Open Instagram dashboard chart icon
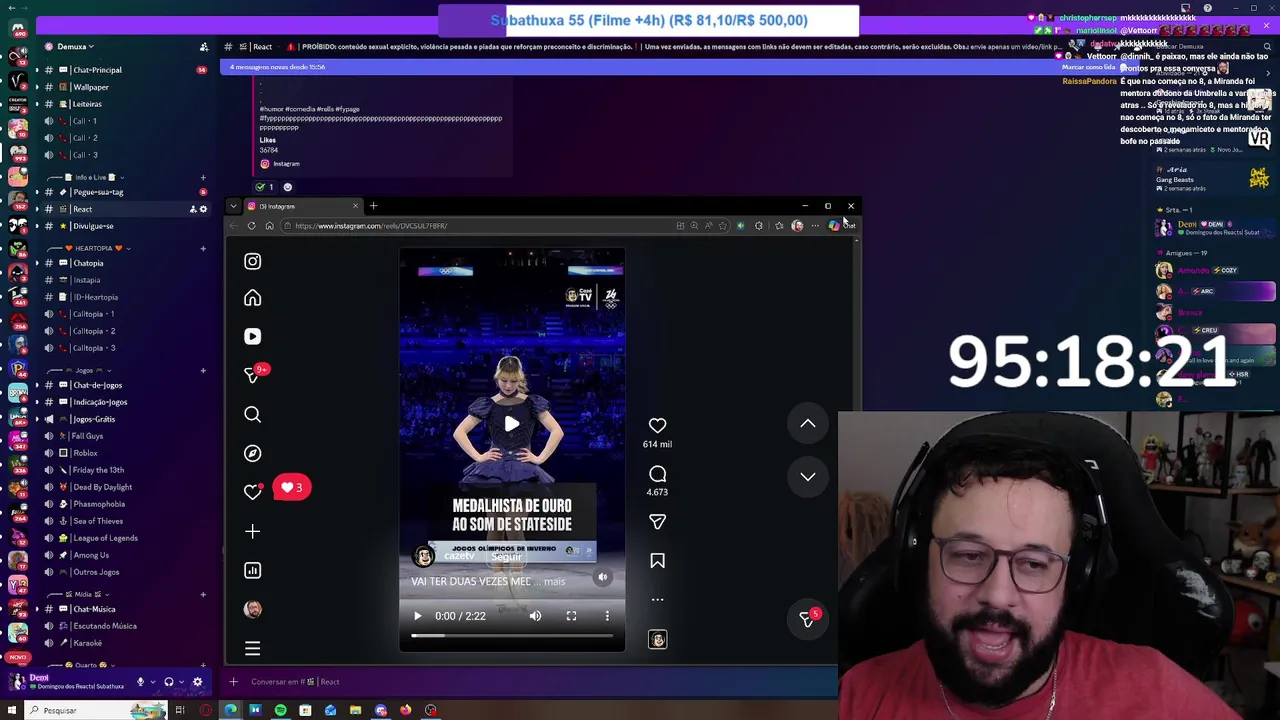 252,570
